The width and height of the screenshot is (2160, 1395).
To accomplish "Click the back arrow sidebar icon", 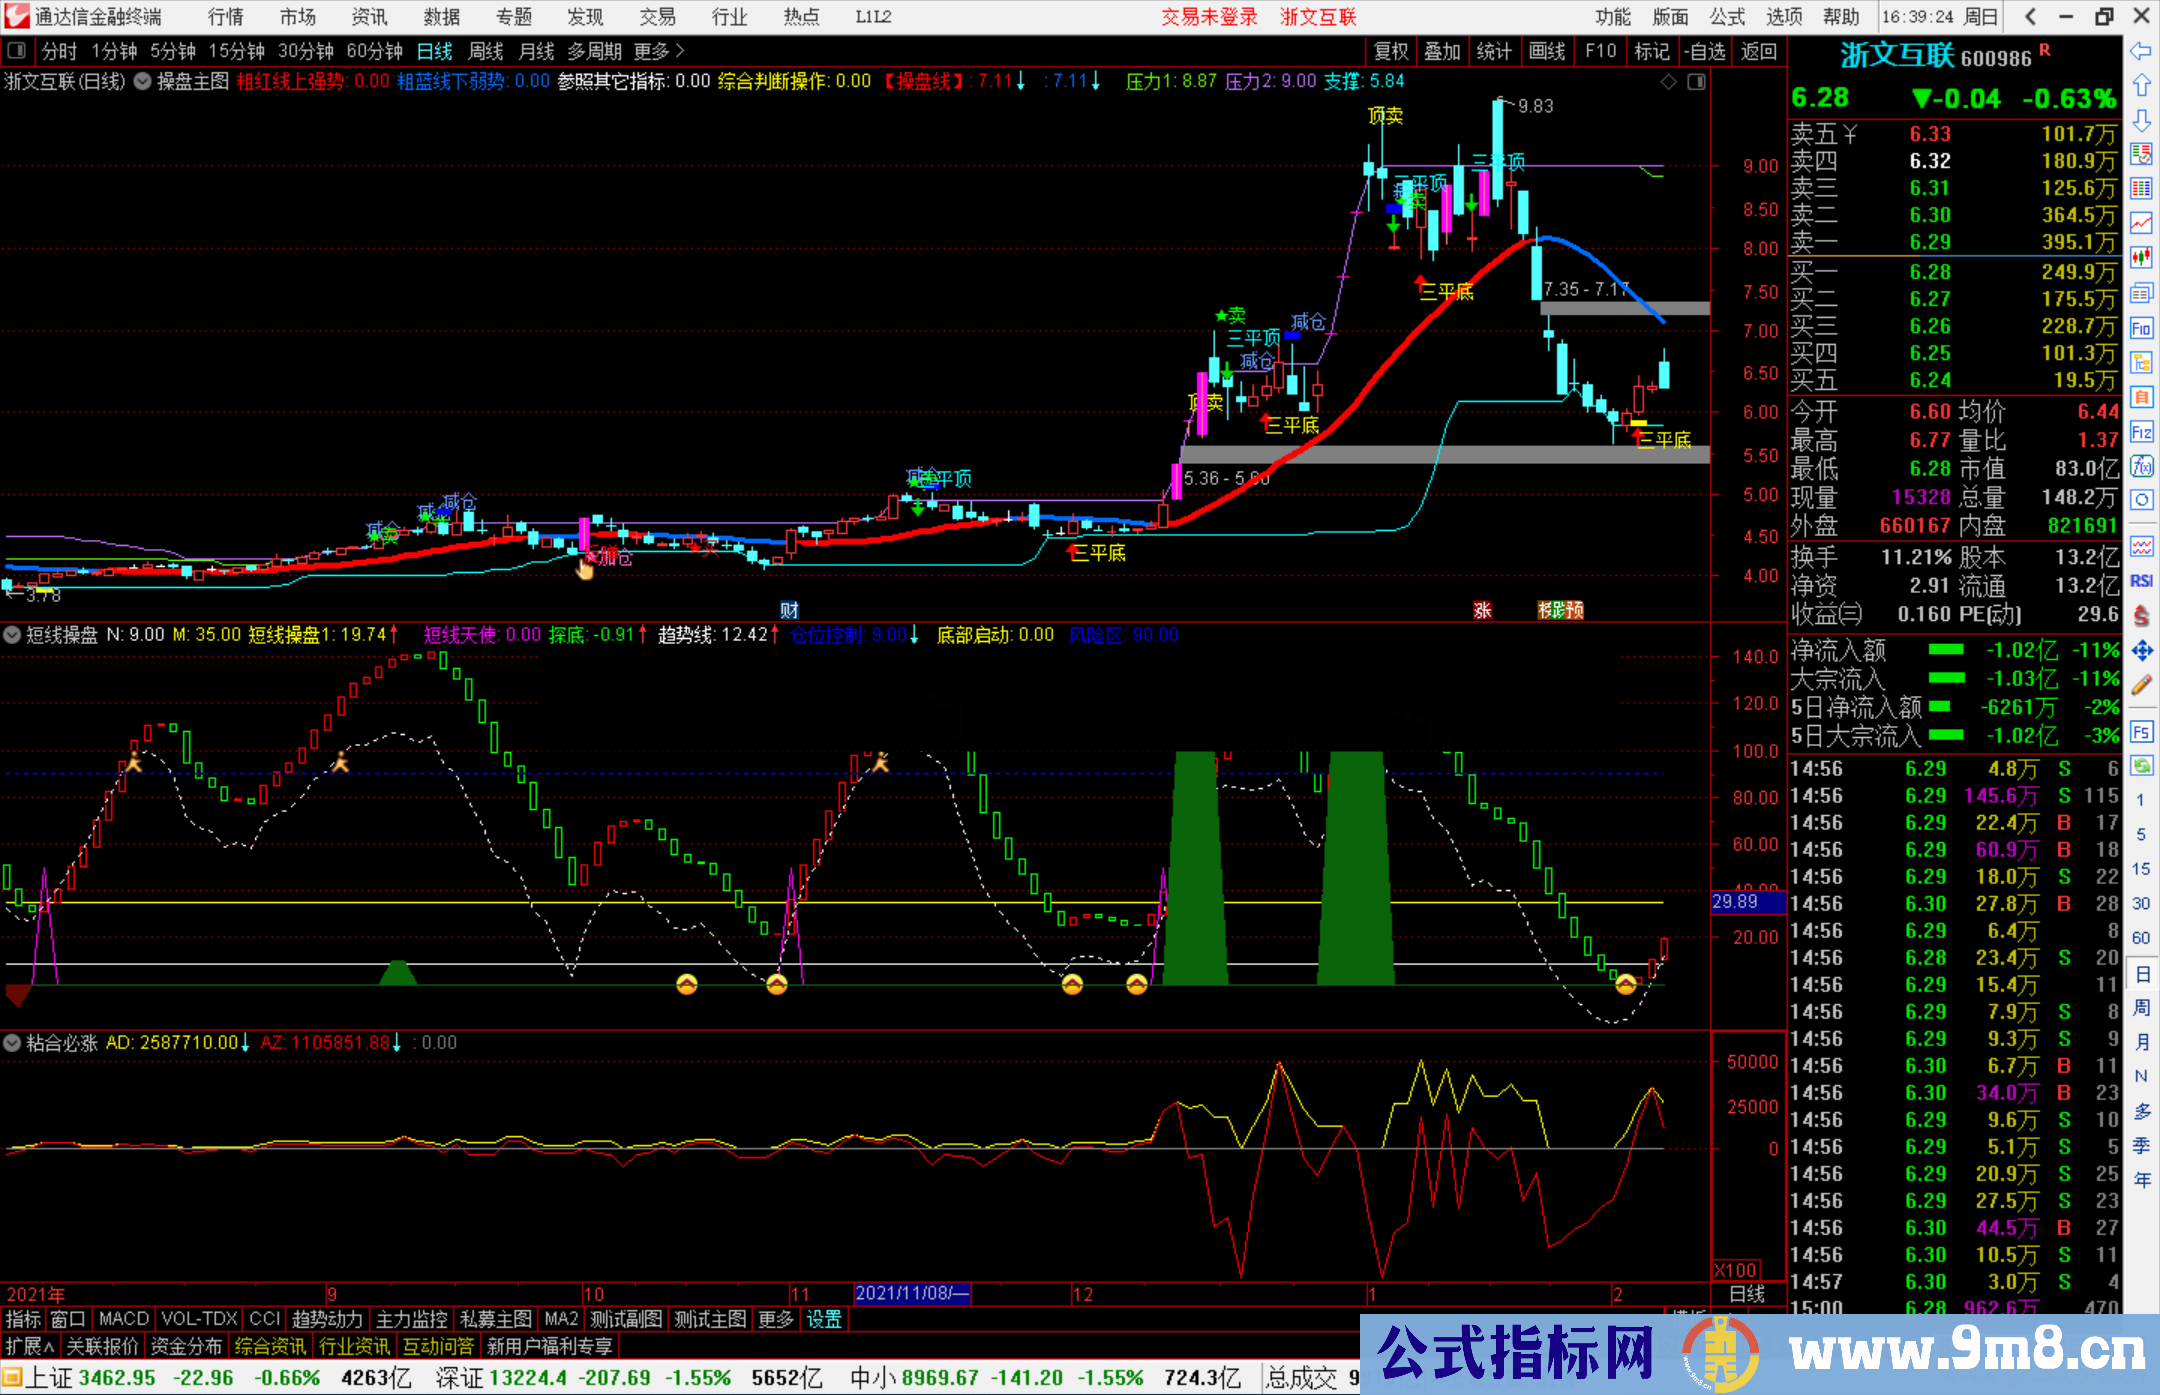I will pyautogui.click(x=2141, y=51).
